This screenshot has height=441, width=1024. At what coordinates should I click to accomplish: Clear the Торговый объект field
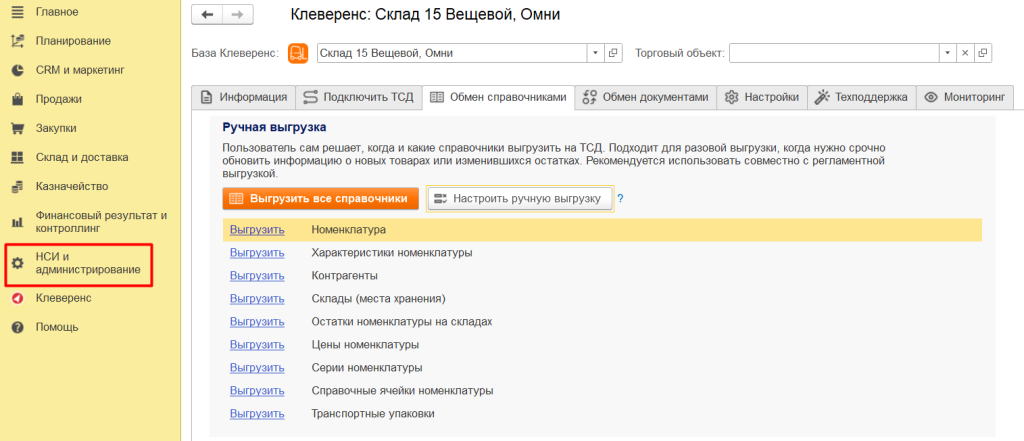965,54
